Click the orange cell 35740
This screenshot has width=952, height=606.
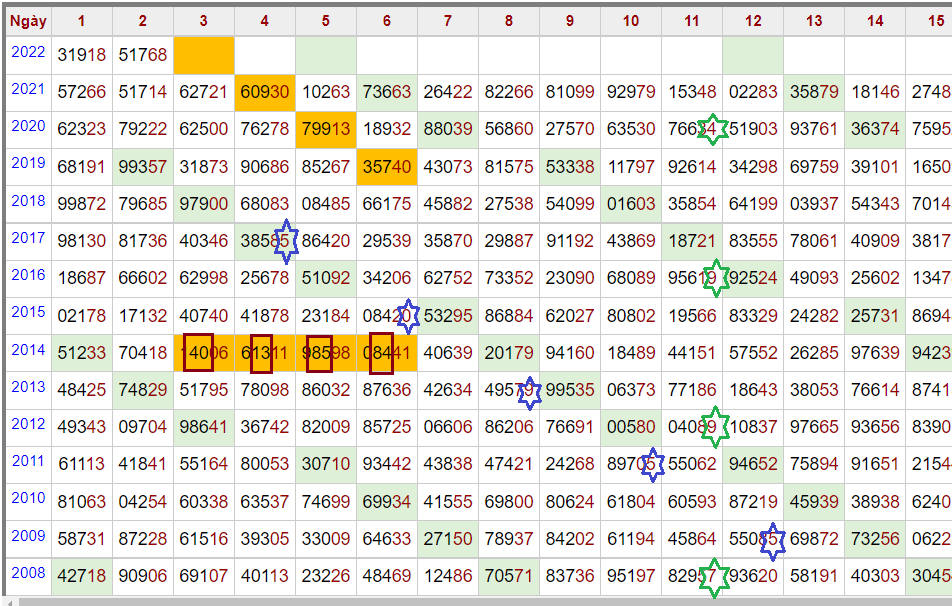click(x=387, y=166)
